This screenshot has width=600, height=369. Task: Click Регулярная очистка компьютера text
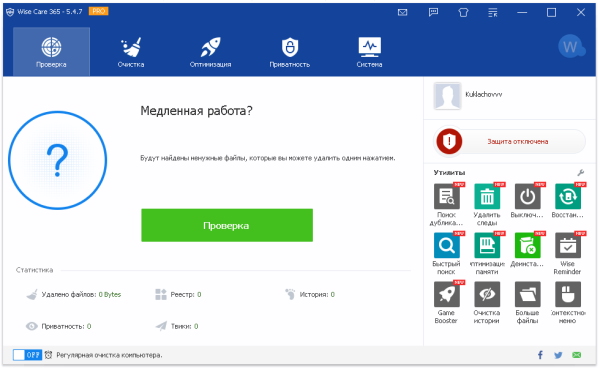click(x=109, y=355)
